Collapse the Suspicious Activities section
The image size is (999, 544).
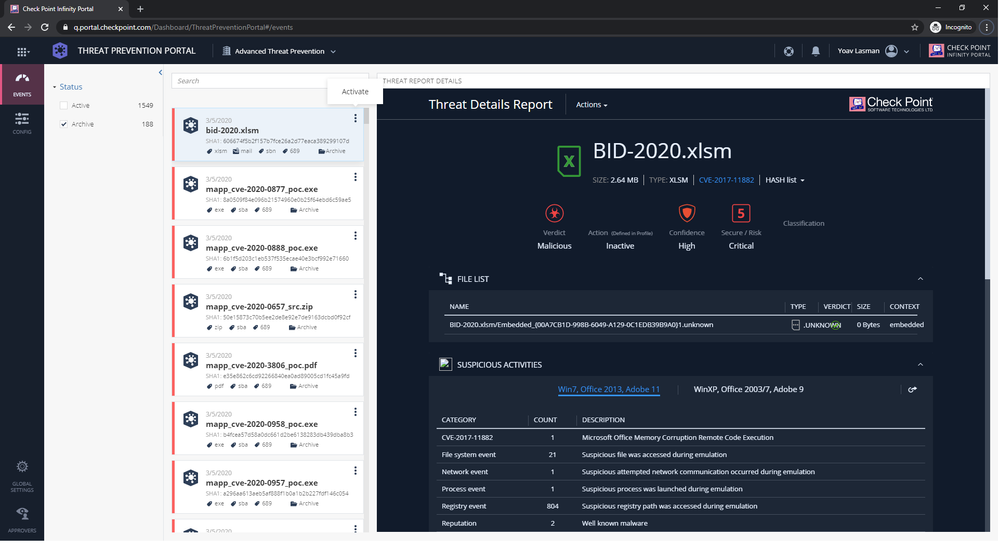tap(920, 365)
